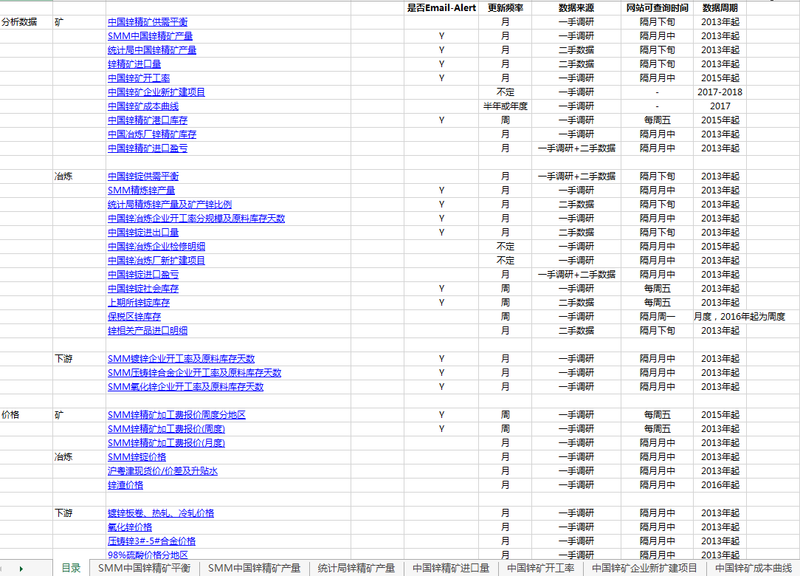
Task: Open the 锌相关产品进口明细 link
Action: coord(147,331)
